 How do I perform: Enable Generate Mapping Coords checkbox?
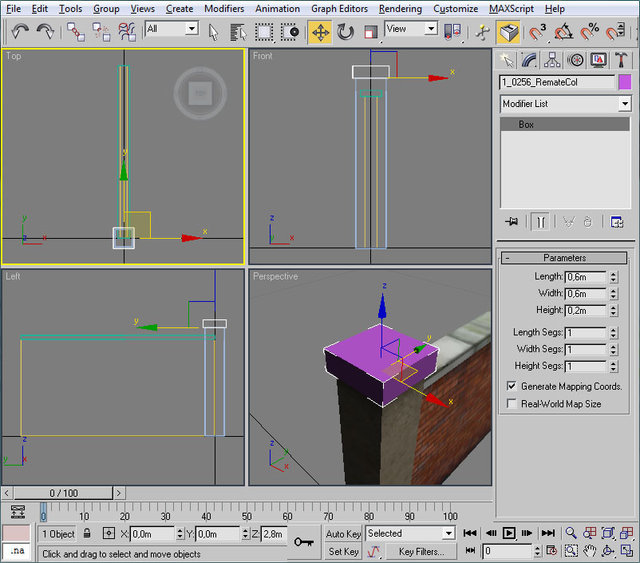512,386
